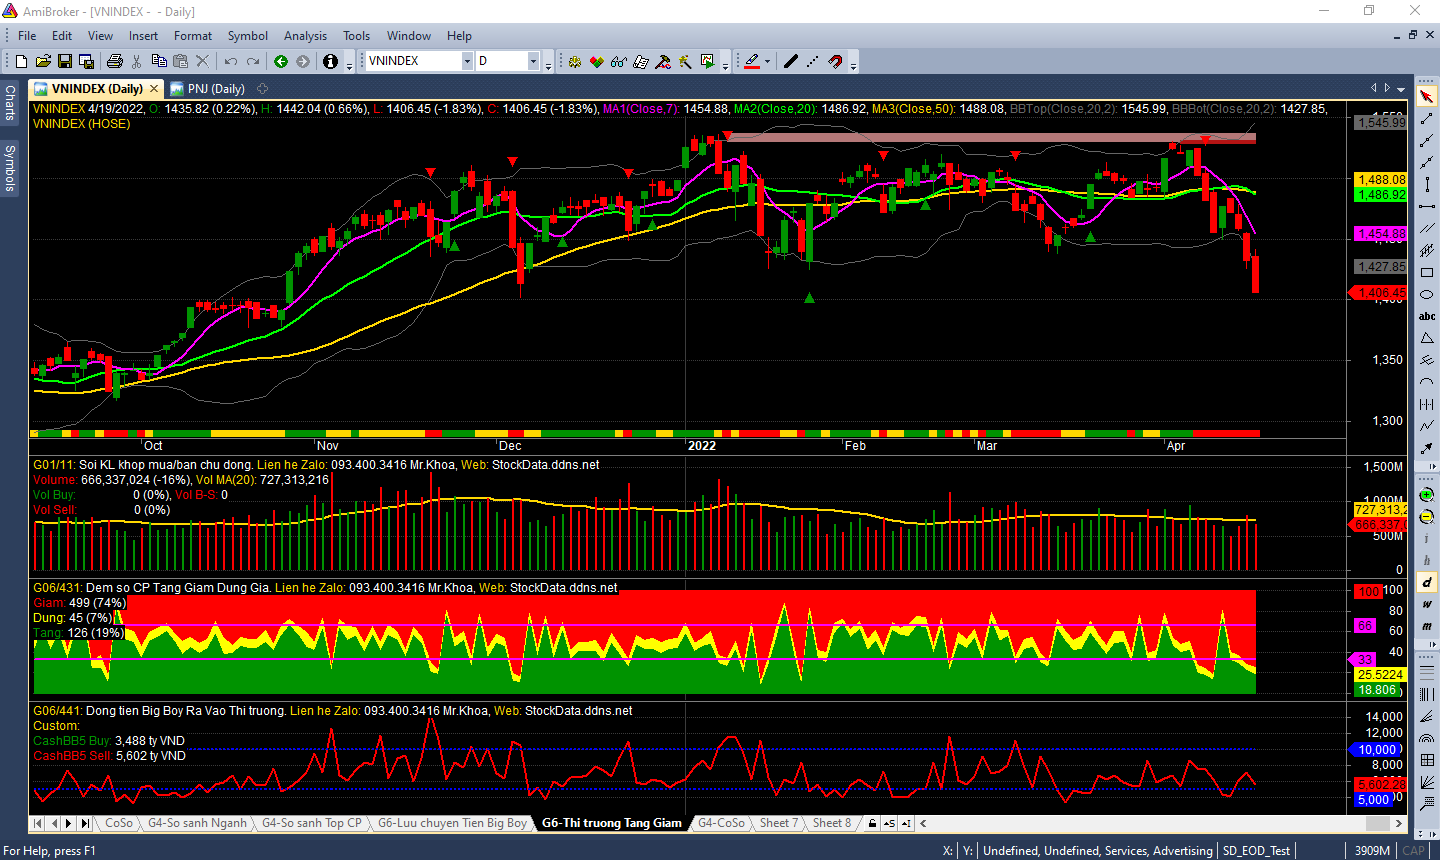Open the Insert menu
Screen dimensions: 1440x860
click(x=143, y=35)
